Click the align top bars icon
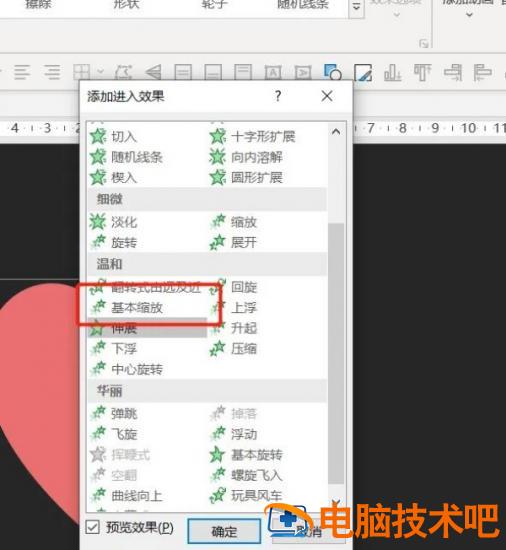 (422, 73)
